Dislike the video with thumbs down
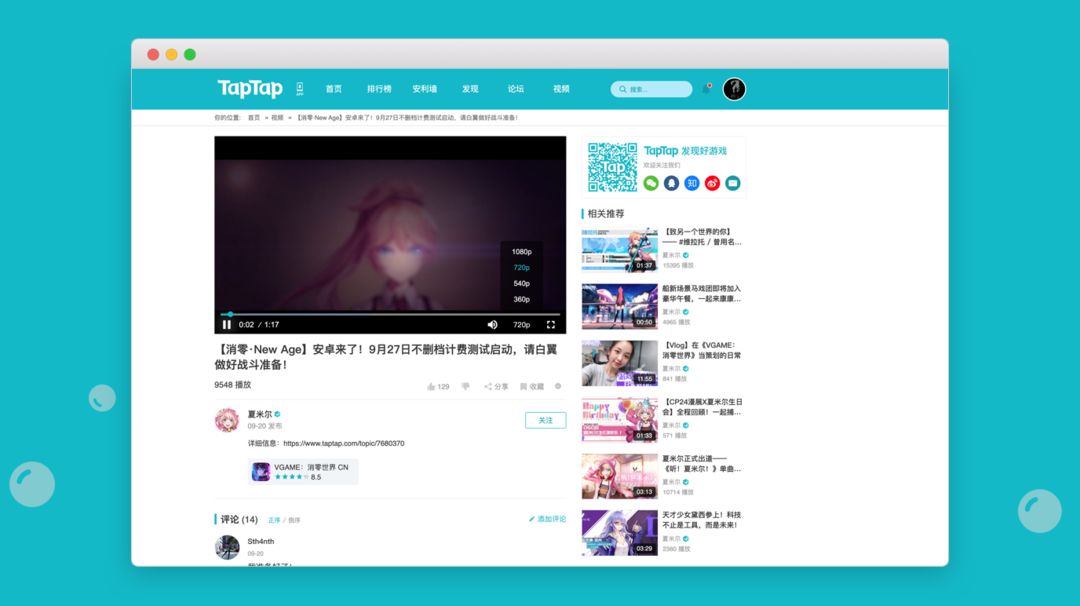The width and height of the screenshot is (1080, 606). pos(466,386)
